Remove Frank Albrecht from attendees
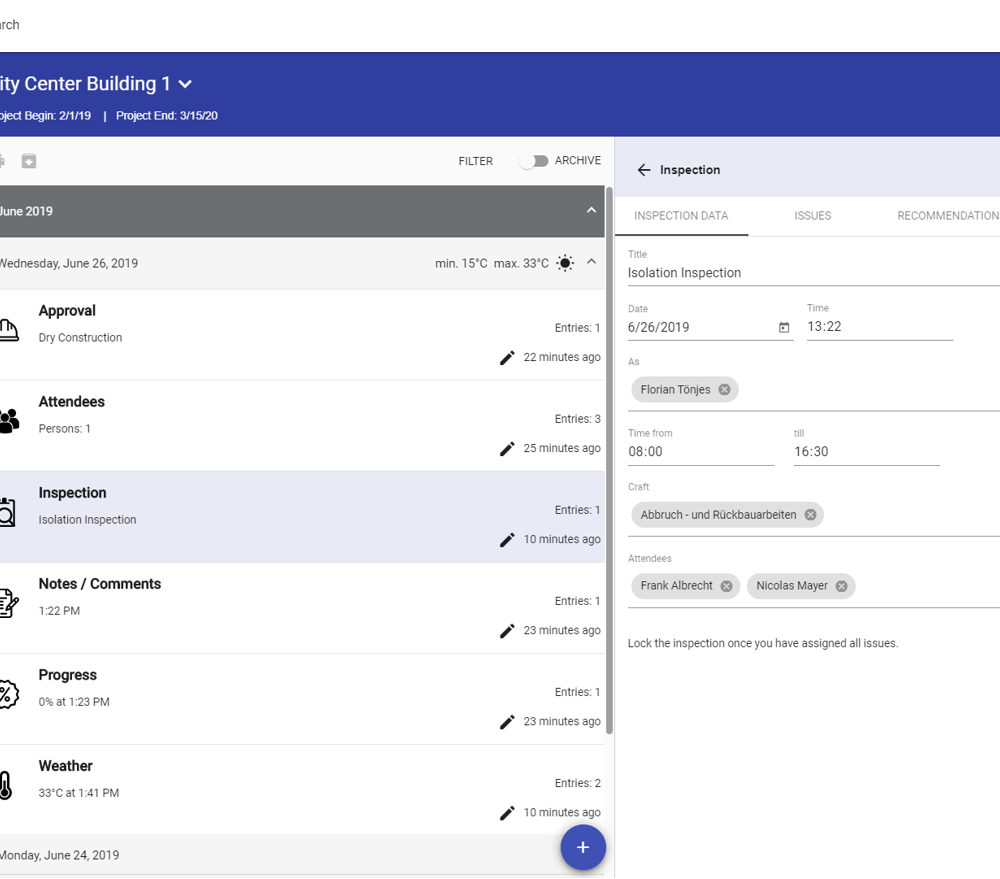Screen dimensions: 1000x879 point(726,586)
